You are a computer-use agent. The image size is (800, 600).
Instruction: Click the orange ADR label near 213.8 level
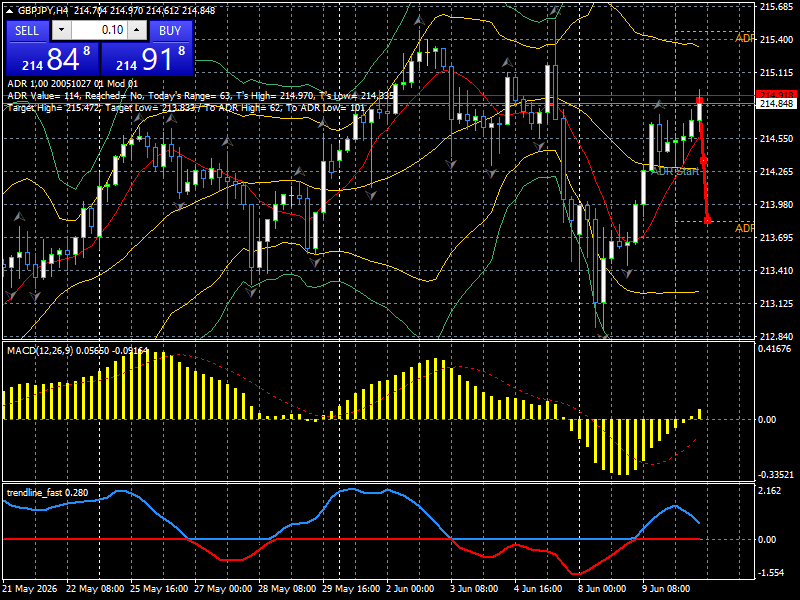click(744, 228)
